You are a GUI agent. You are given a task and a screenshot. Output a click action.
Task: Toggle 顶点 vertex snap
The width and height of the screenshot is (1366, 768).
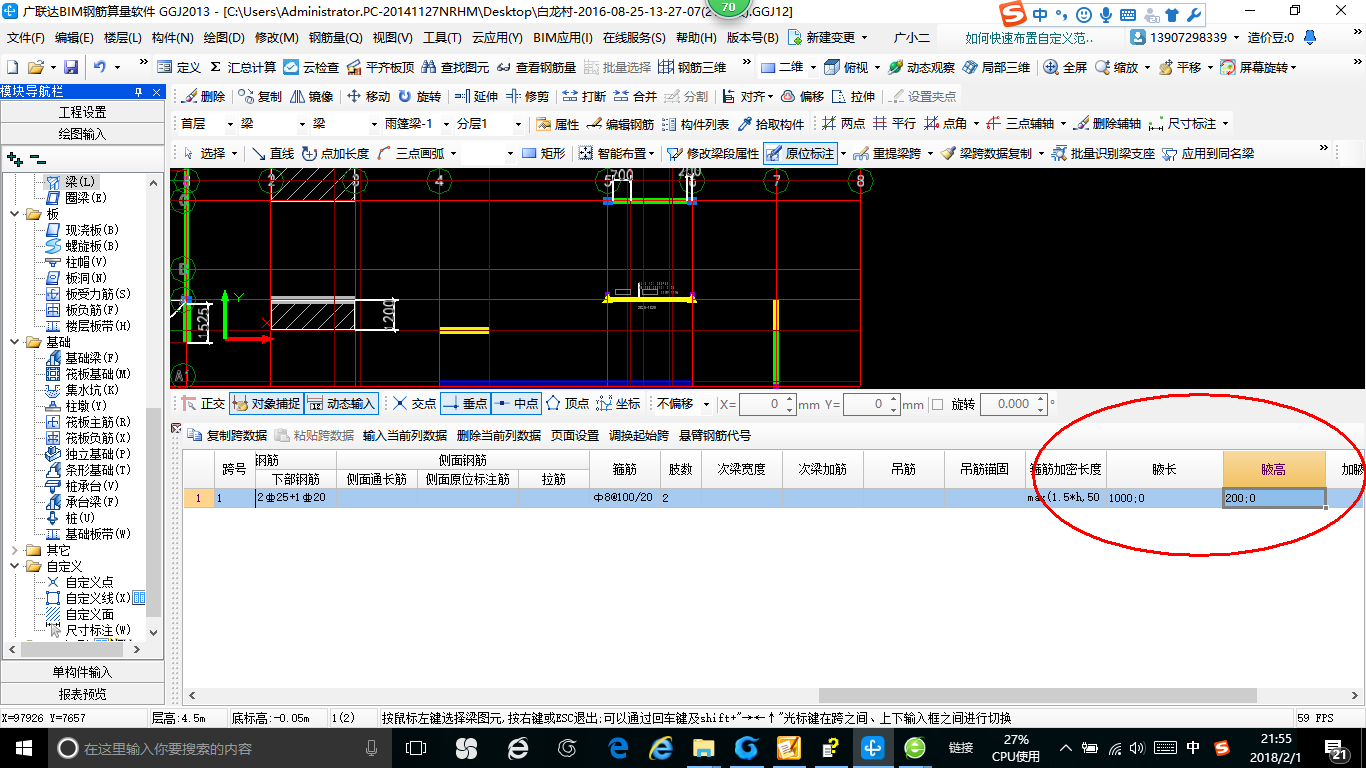pyautogui.click(x=567, y=404)
